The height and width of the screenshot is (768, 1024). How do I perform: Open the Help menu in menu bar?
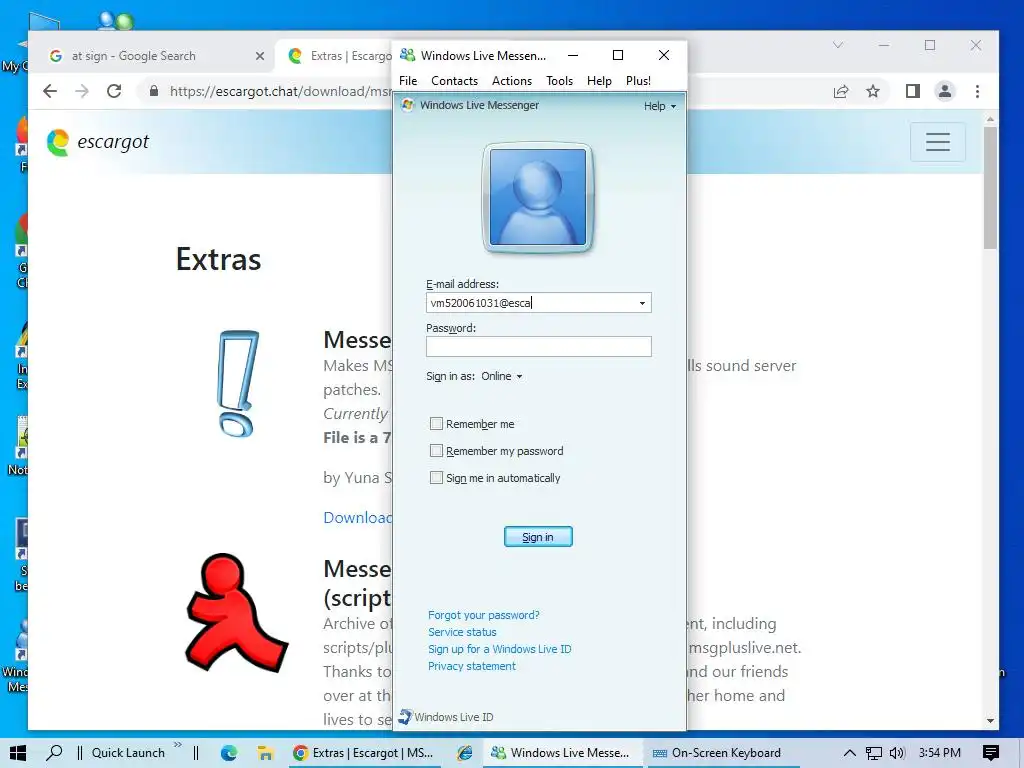click(x=599, y=80)
